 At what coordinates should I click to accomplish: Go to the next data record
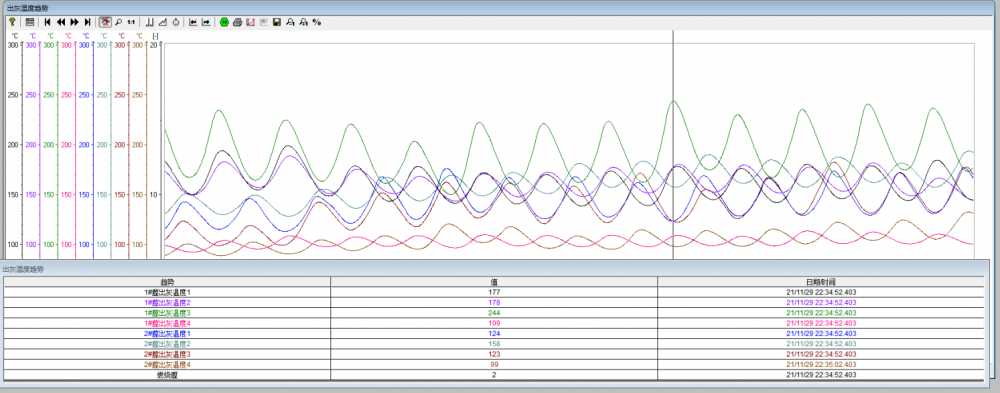(75, 22)
